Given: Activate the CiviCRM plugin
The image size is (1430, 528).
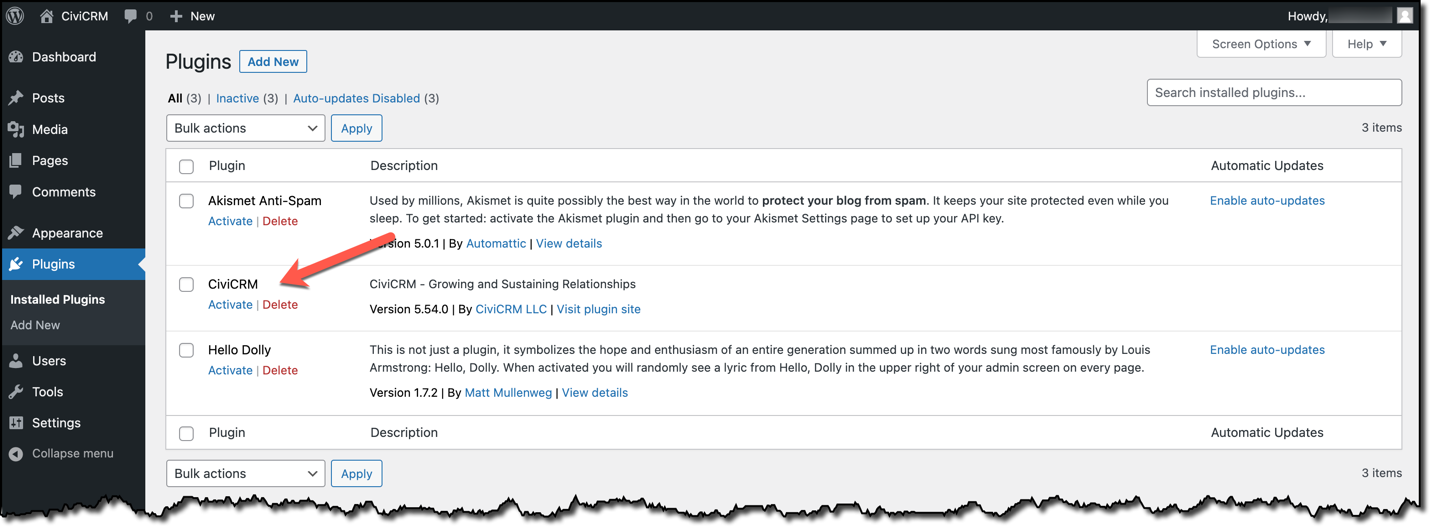Looking at the screenshot, I should [230, 305].
